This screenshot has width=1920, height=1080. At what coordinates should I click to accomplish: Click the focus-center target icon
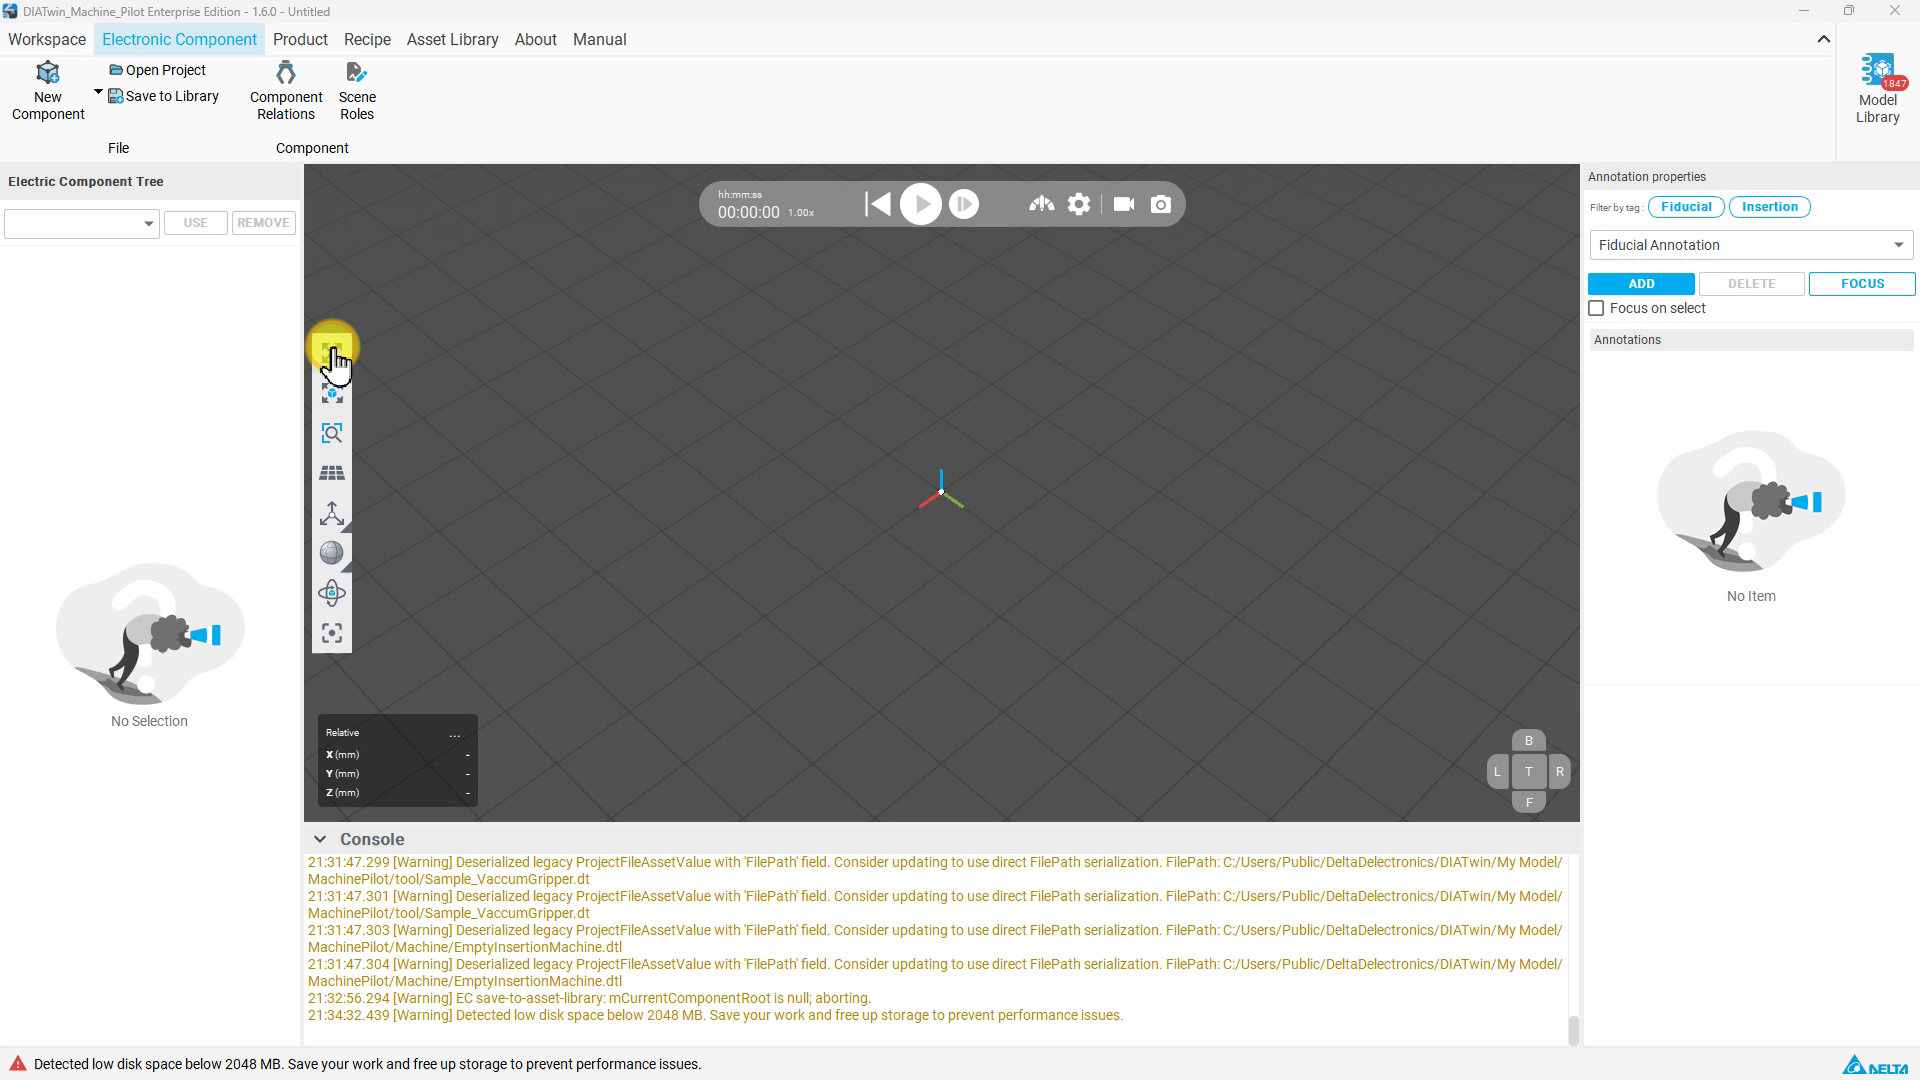point(331,633)
